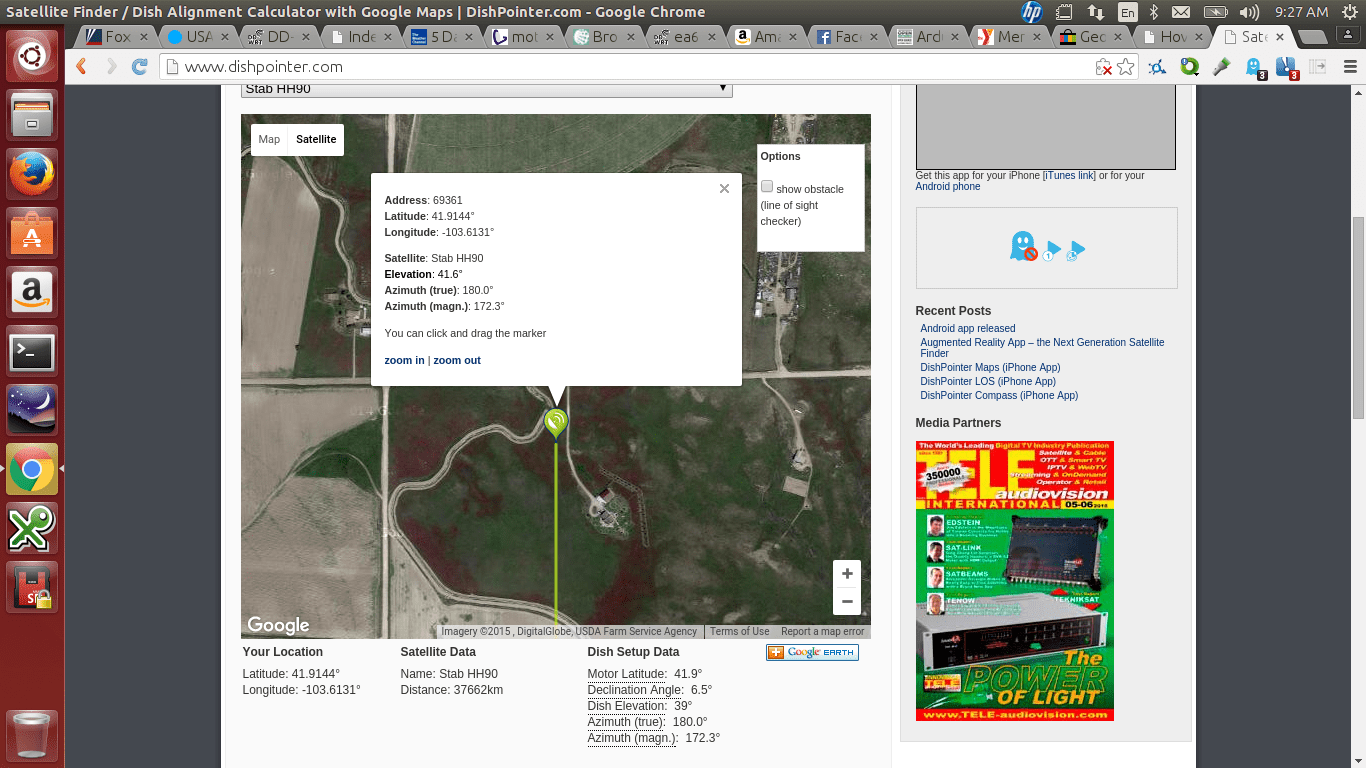Open DishPointer Compass (iPhone App) link
The height and width of the screenshot is (768, 1366).
tap(999, 395)
